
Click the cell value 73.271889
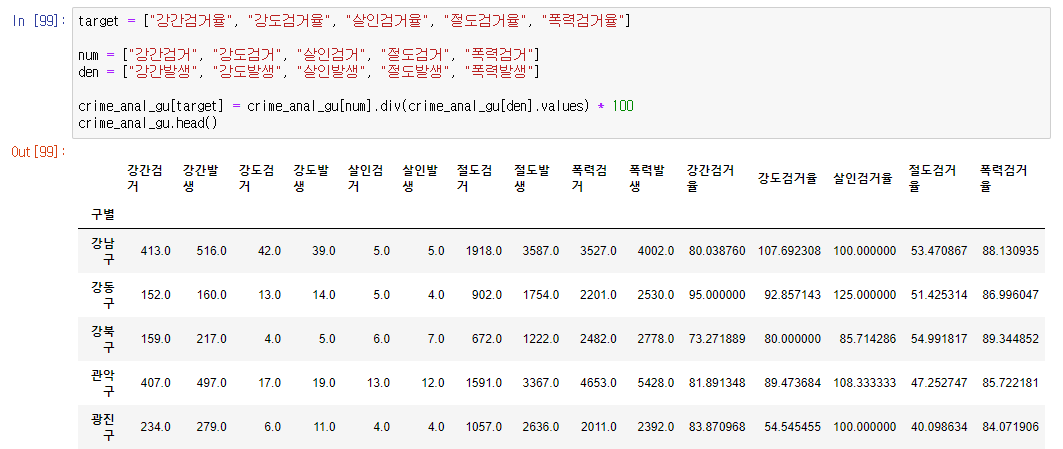coord(717,339)
